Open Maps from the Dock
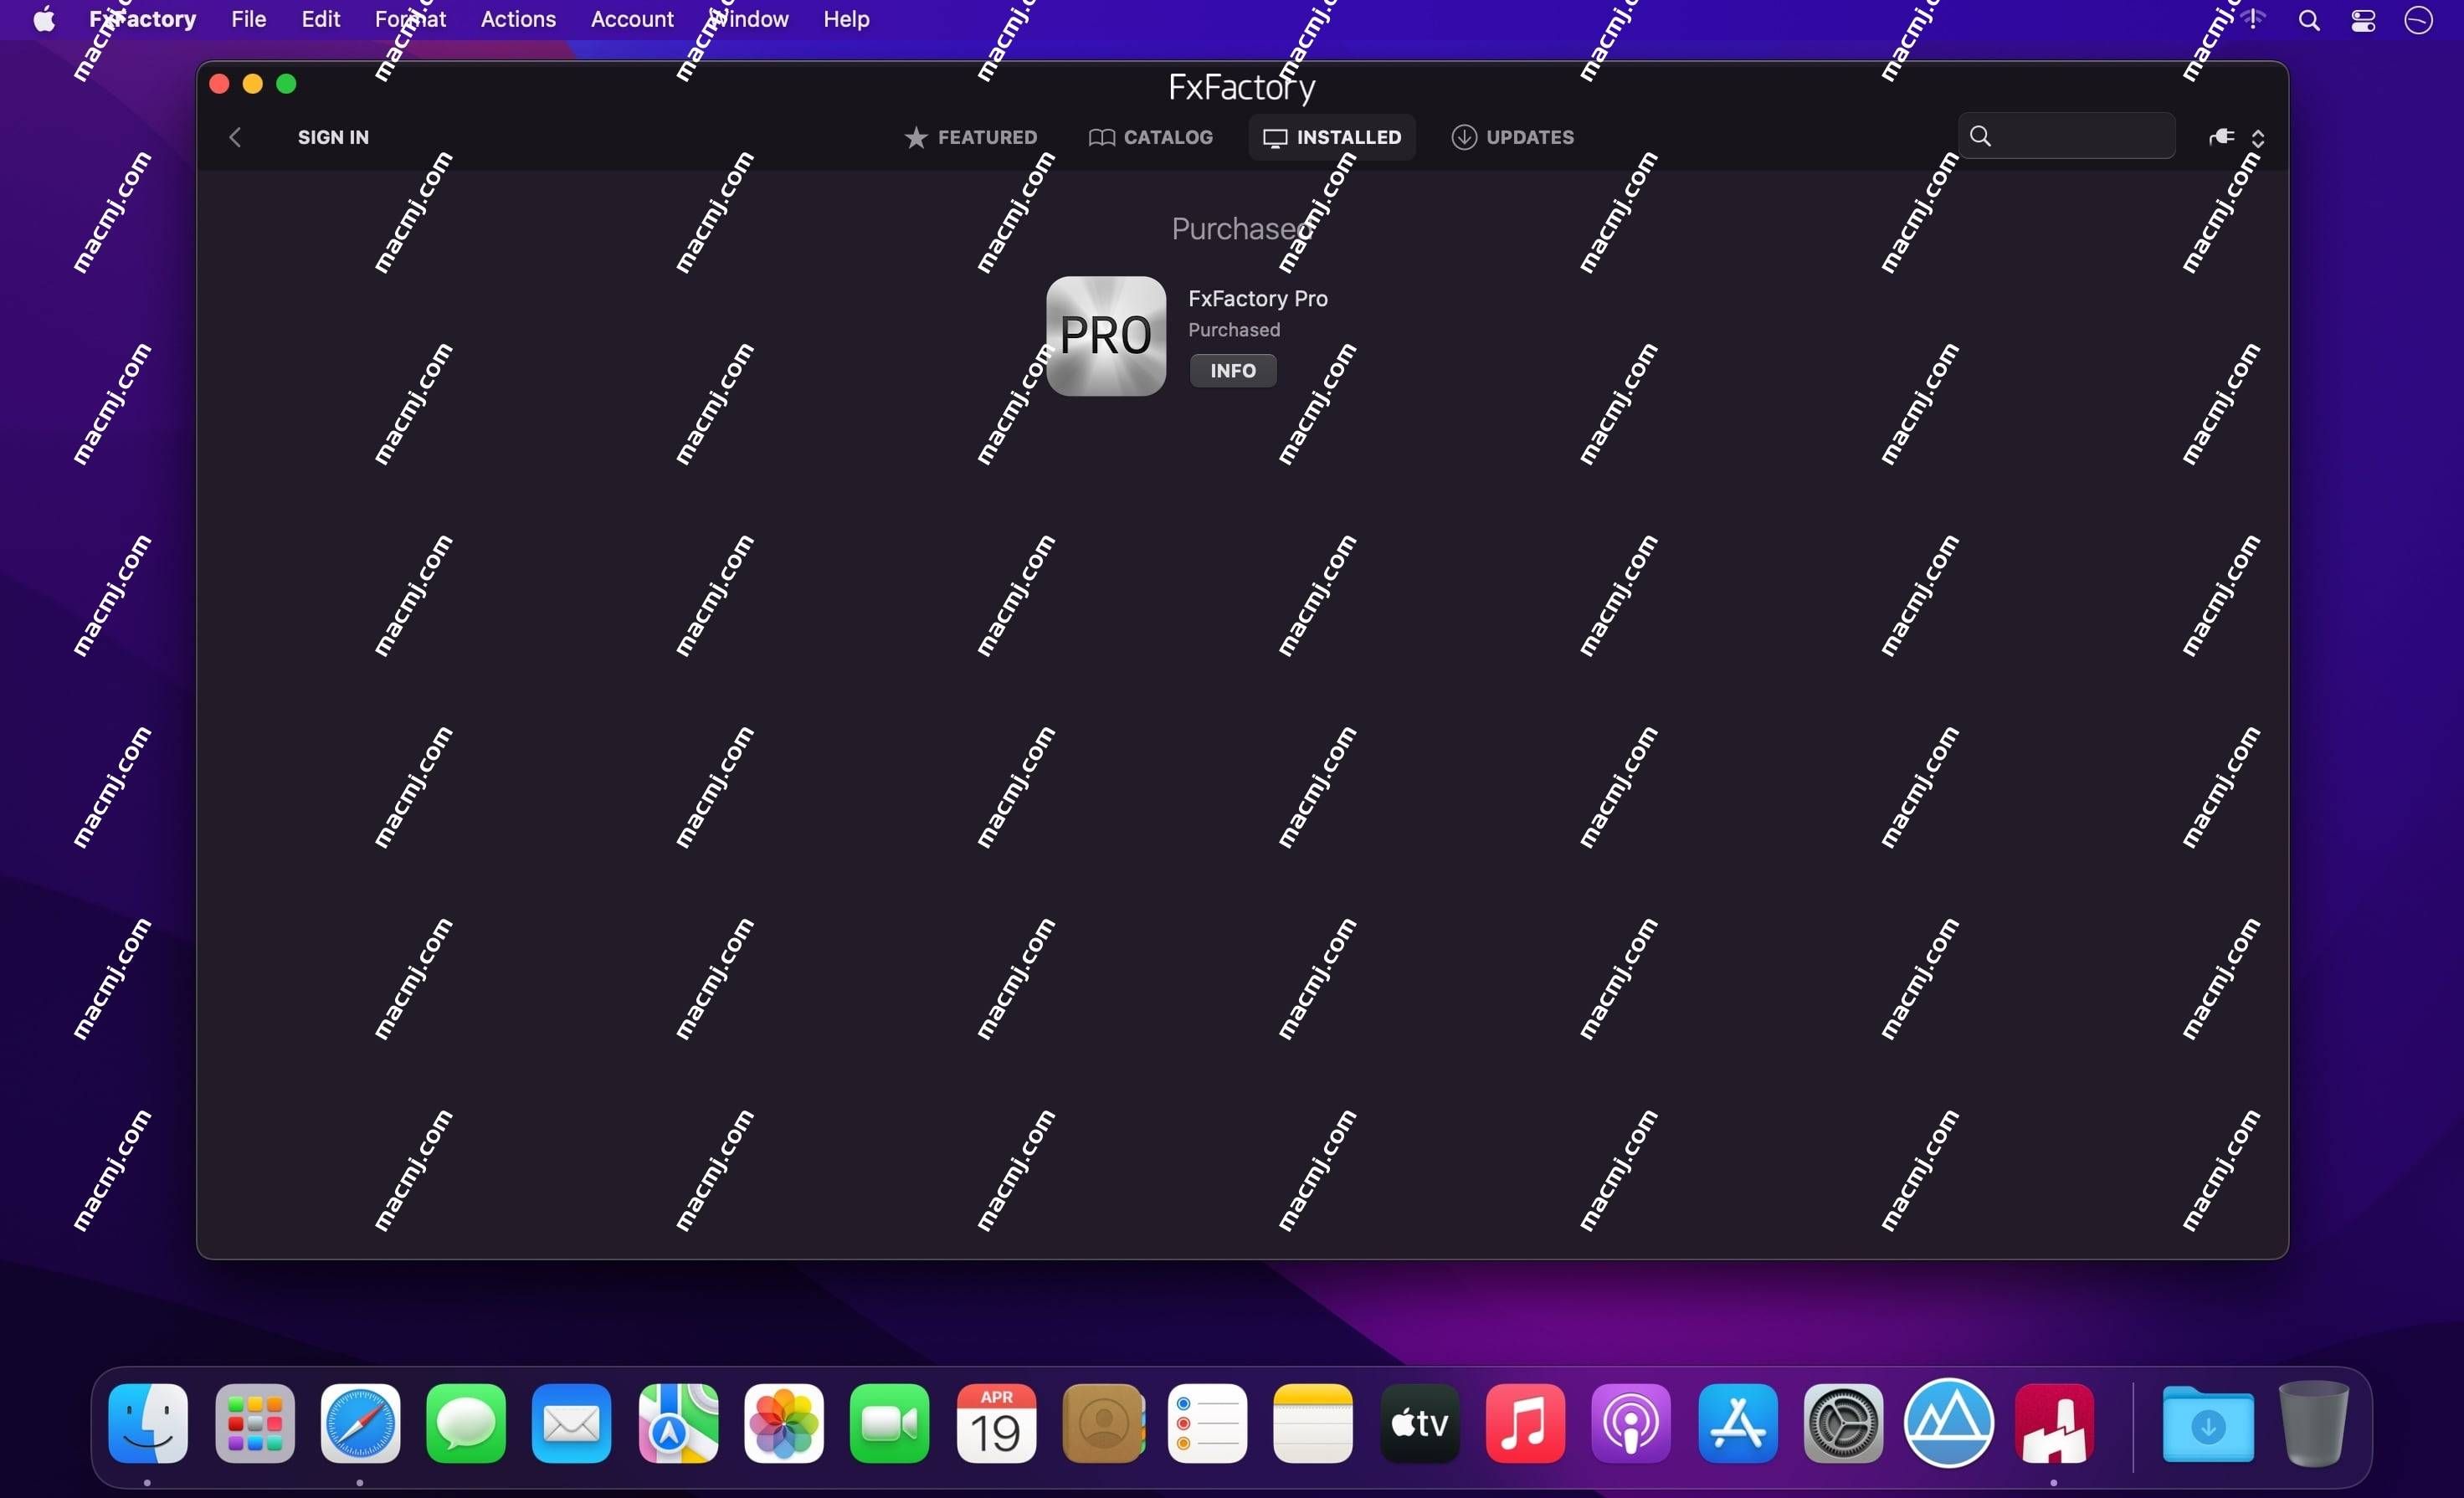 [678, 1424]
